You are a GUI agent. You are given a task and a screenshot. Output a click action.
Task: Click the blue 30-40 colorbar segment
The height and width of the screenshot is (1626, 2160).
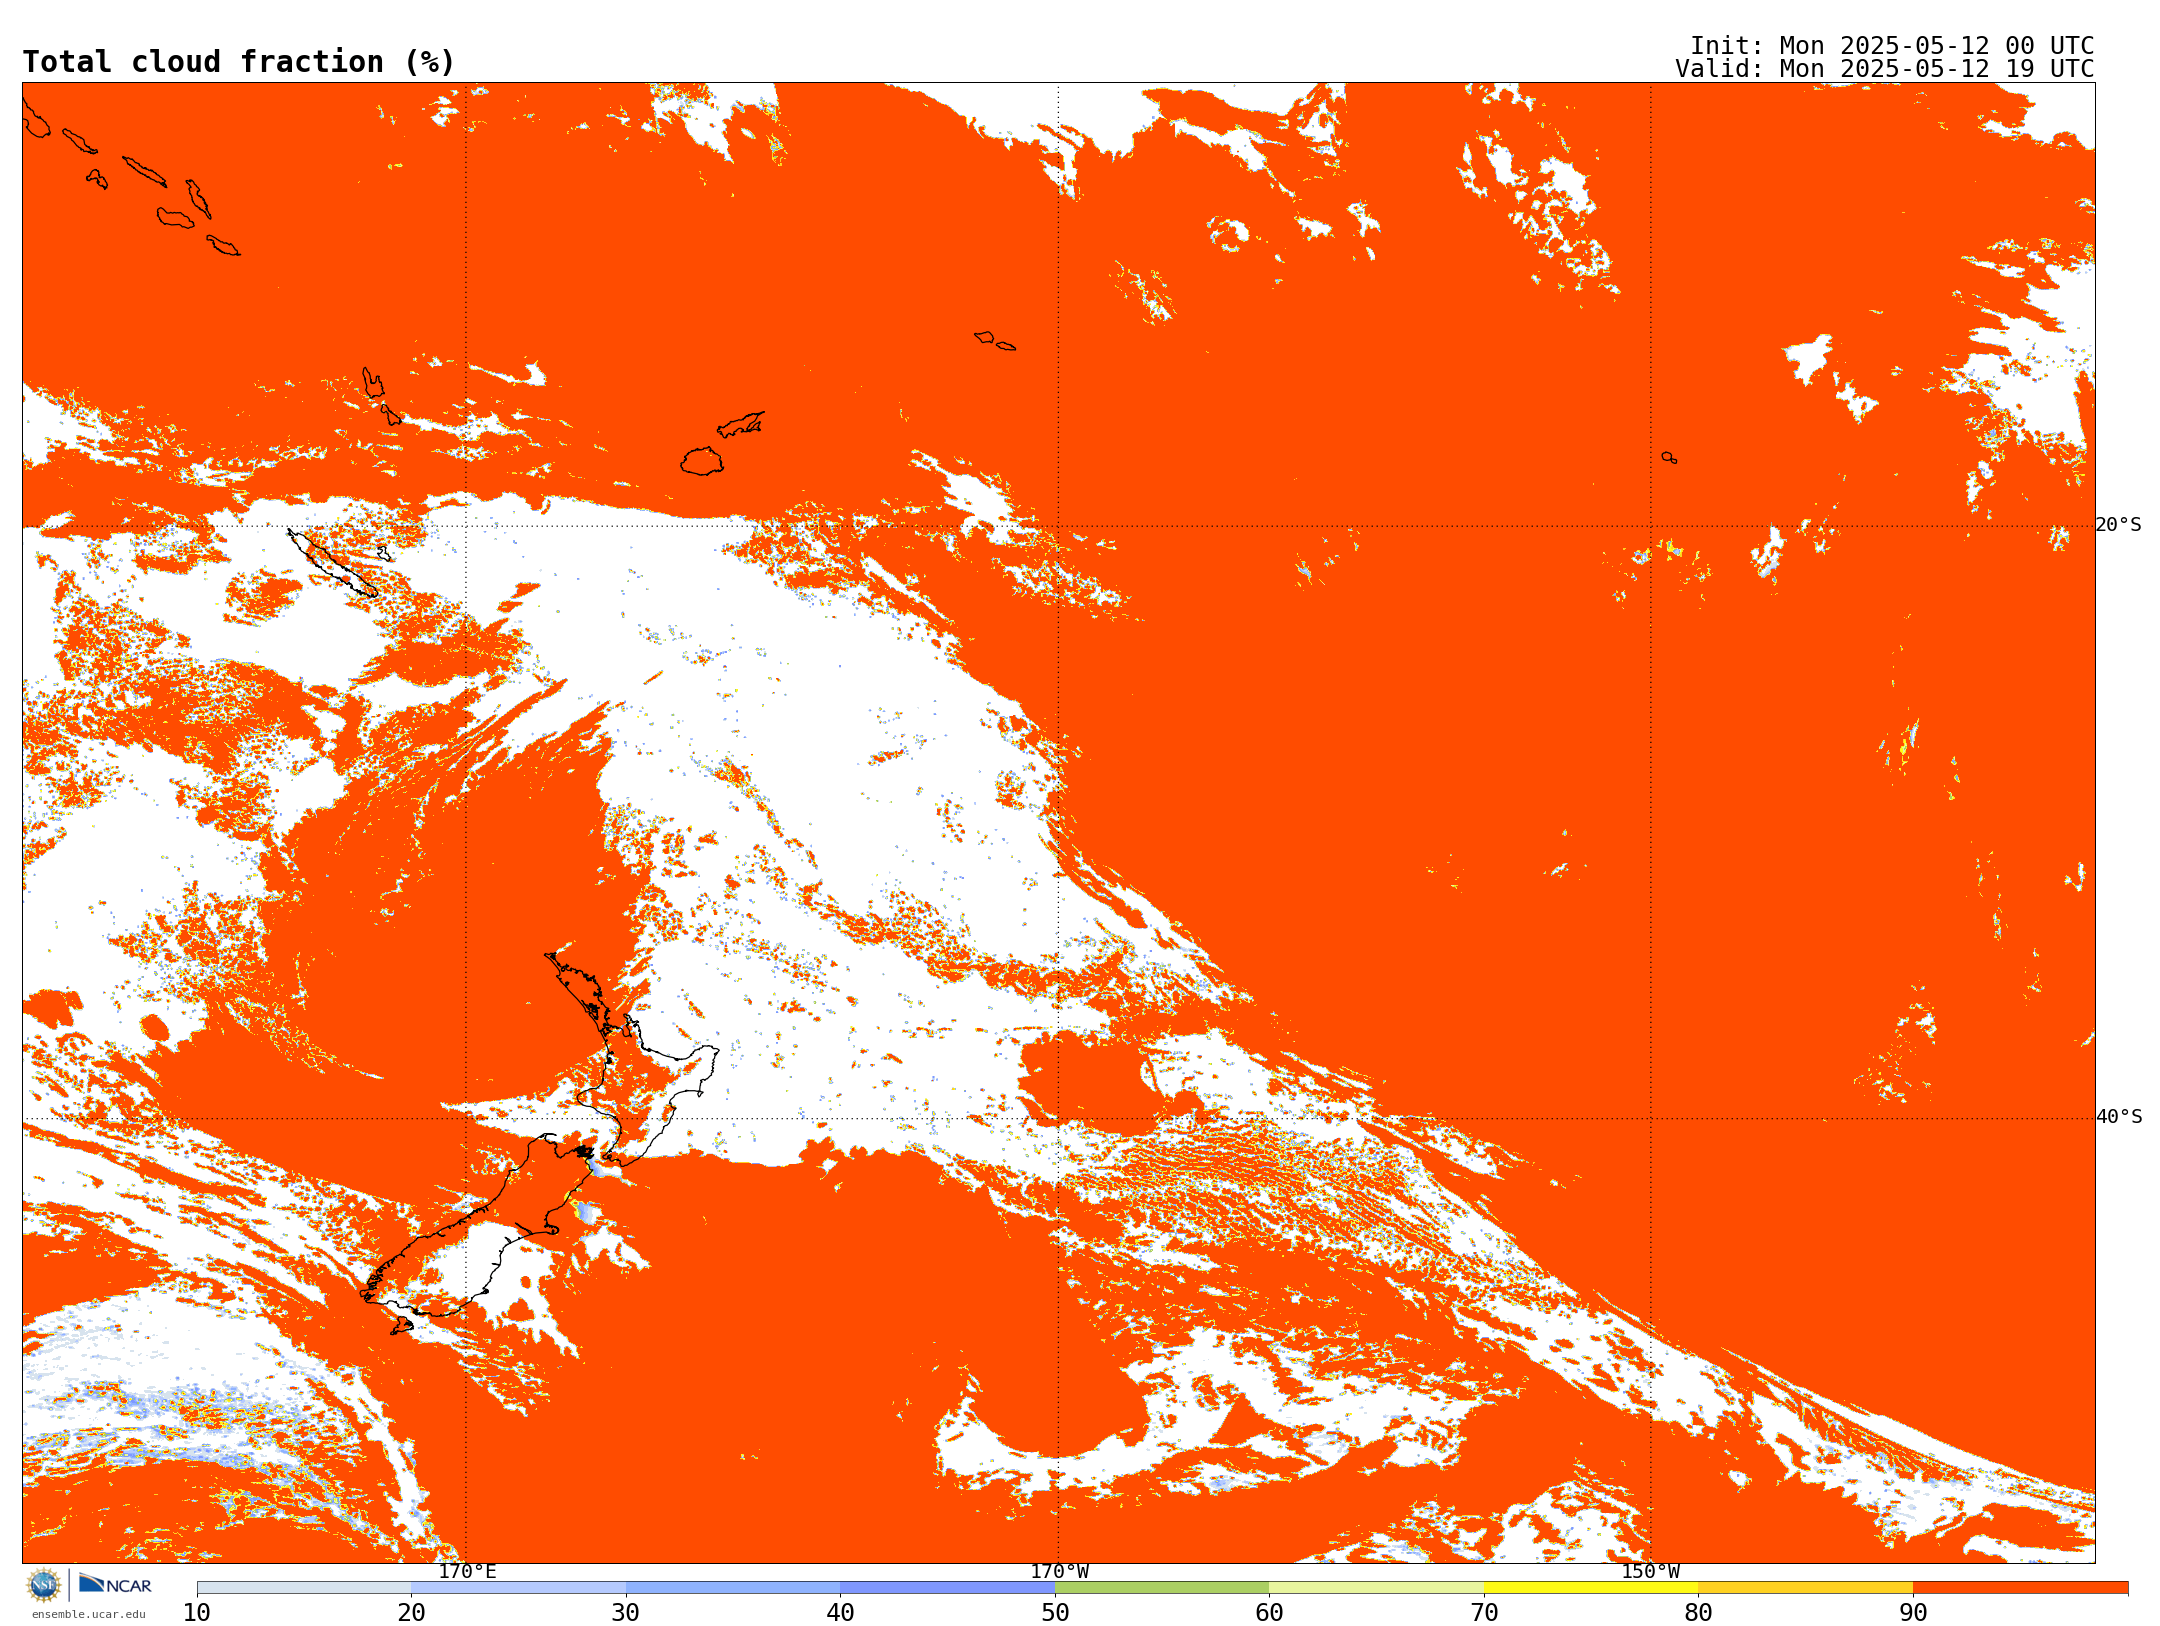[733, 1588]
